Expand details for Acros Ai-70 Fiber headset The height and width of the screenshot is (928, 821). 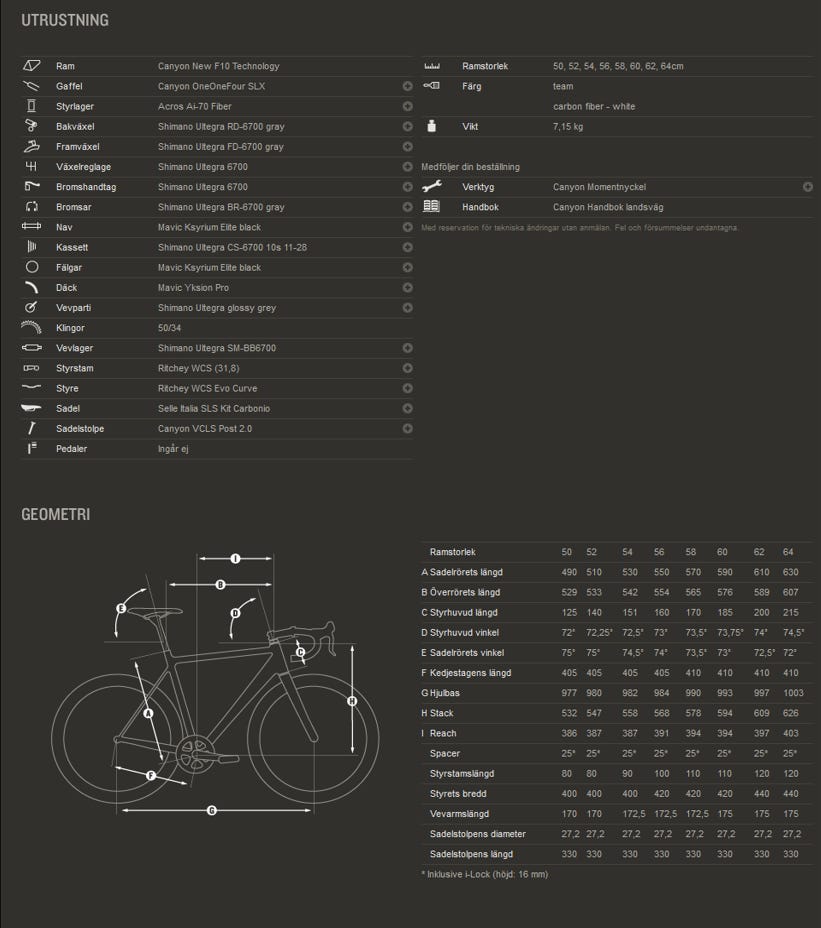tap(407, 106)
